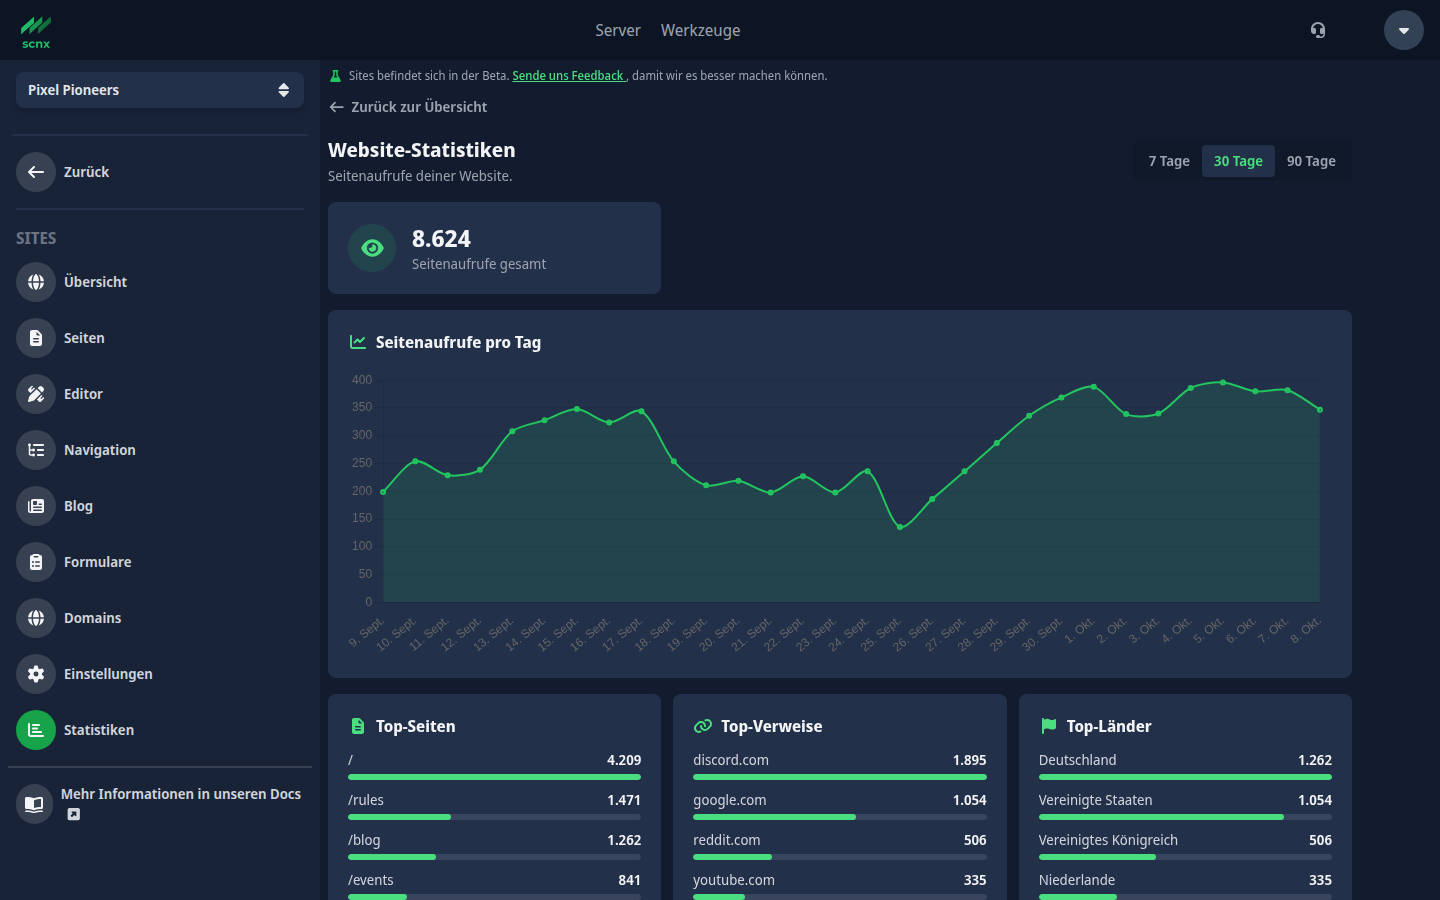Open the Server menu
1440x900 pixels.
(x=618, y=30)
